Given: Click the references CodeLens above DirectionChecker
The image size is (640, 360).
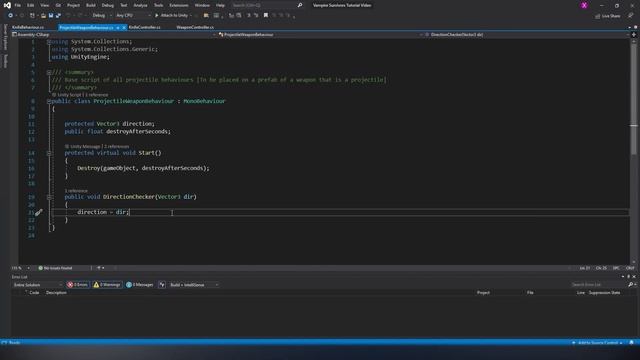Looking at the screenshot, I should pos(76,191).
